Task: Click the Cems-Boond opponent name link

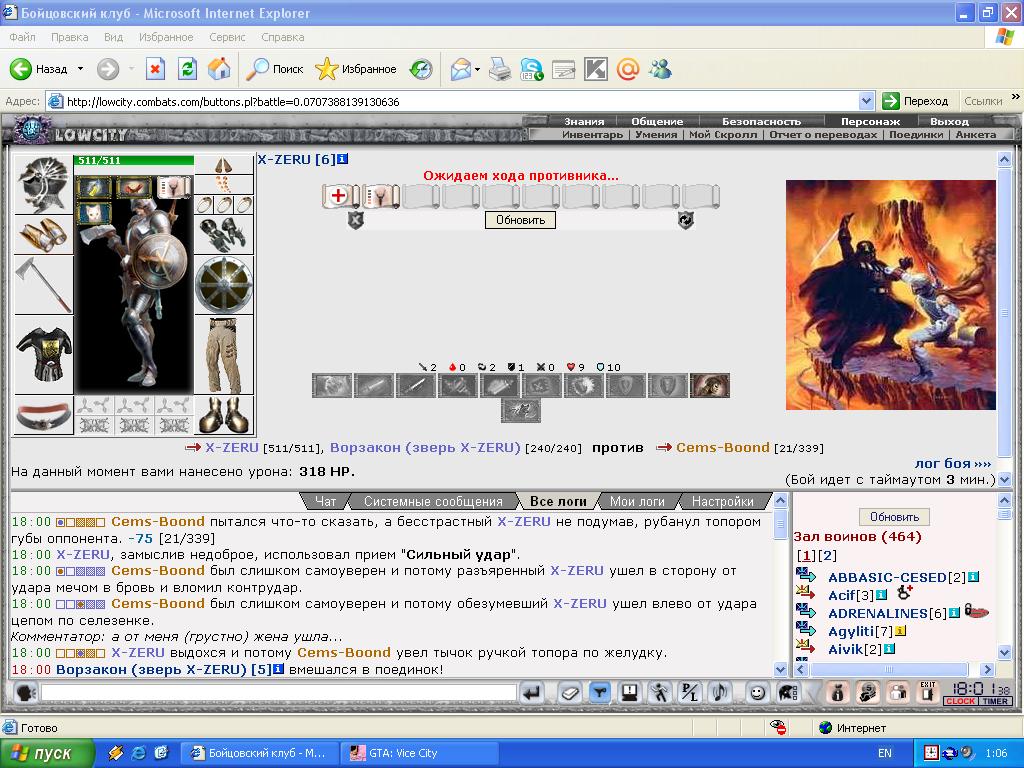Action: pyautogui.click(x=722, y=448)
